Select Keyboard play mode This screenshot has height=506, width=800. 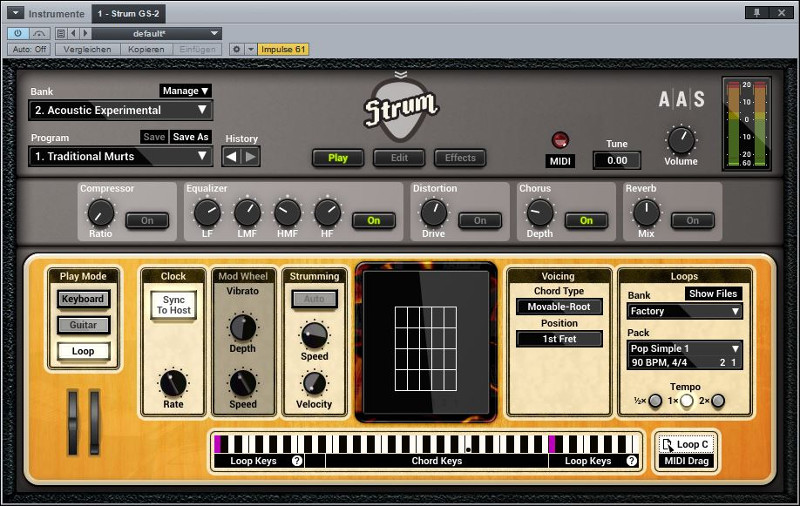[83, 299]
